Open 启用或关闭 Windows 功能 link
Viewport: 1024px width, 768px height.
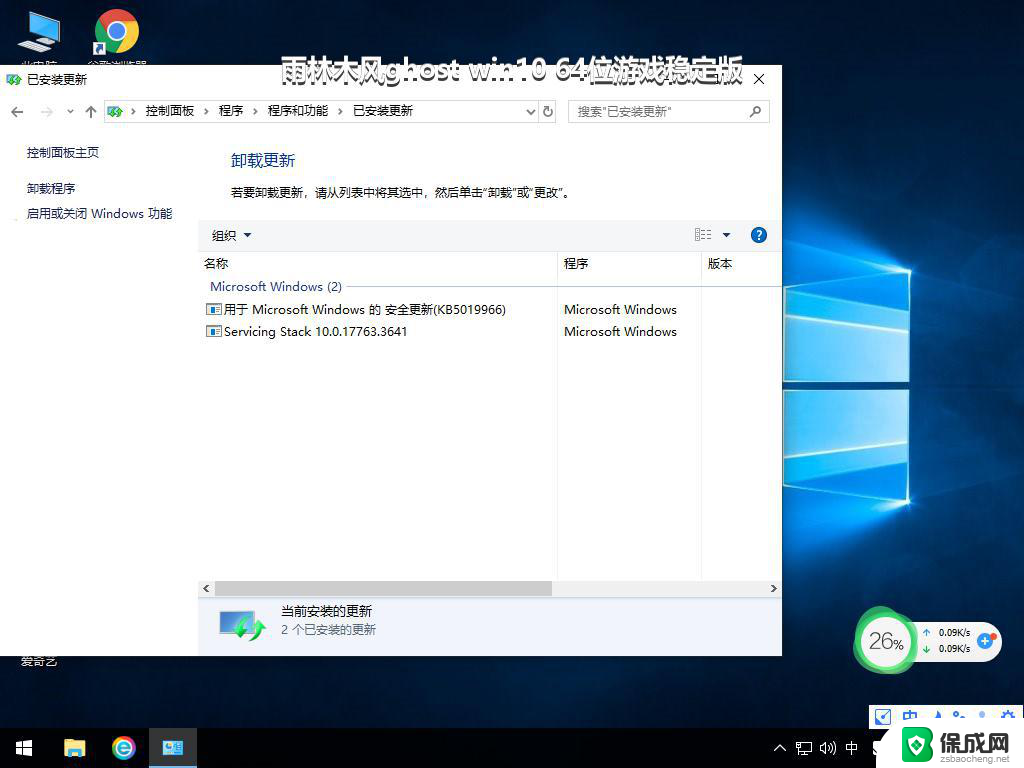tap(99, 214)
